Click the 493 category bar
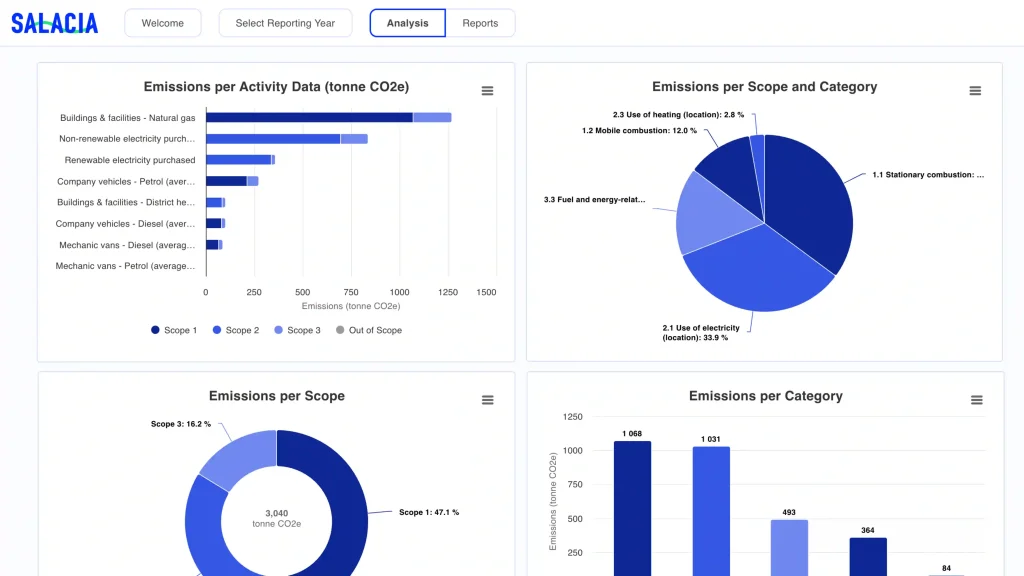 click(789, 547)
